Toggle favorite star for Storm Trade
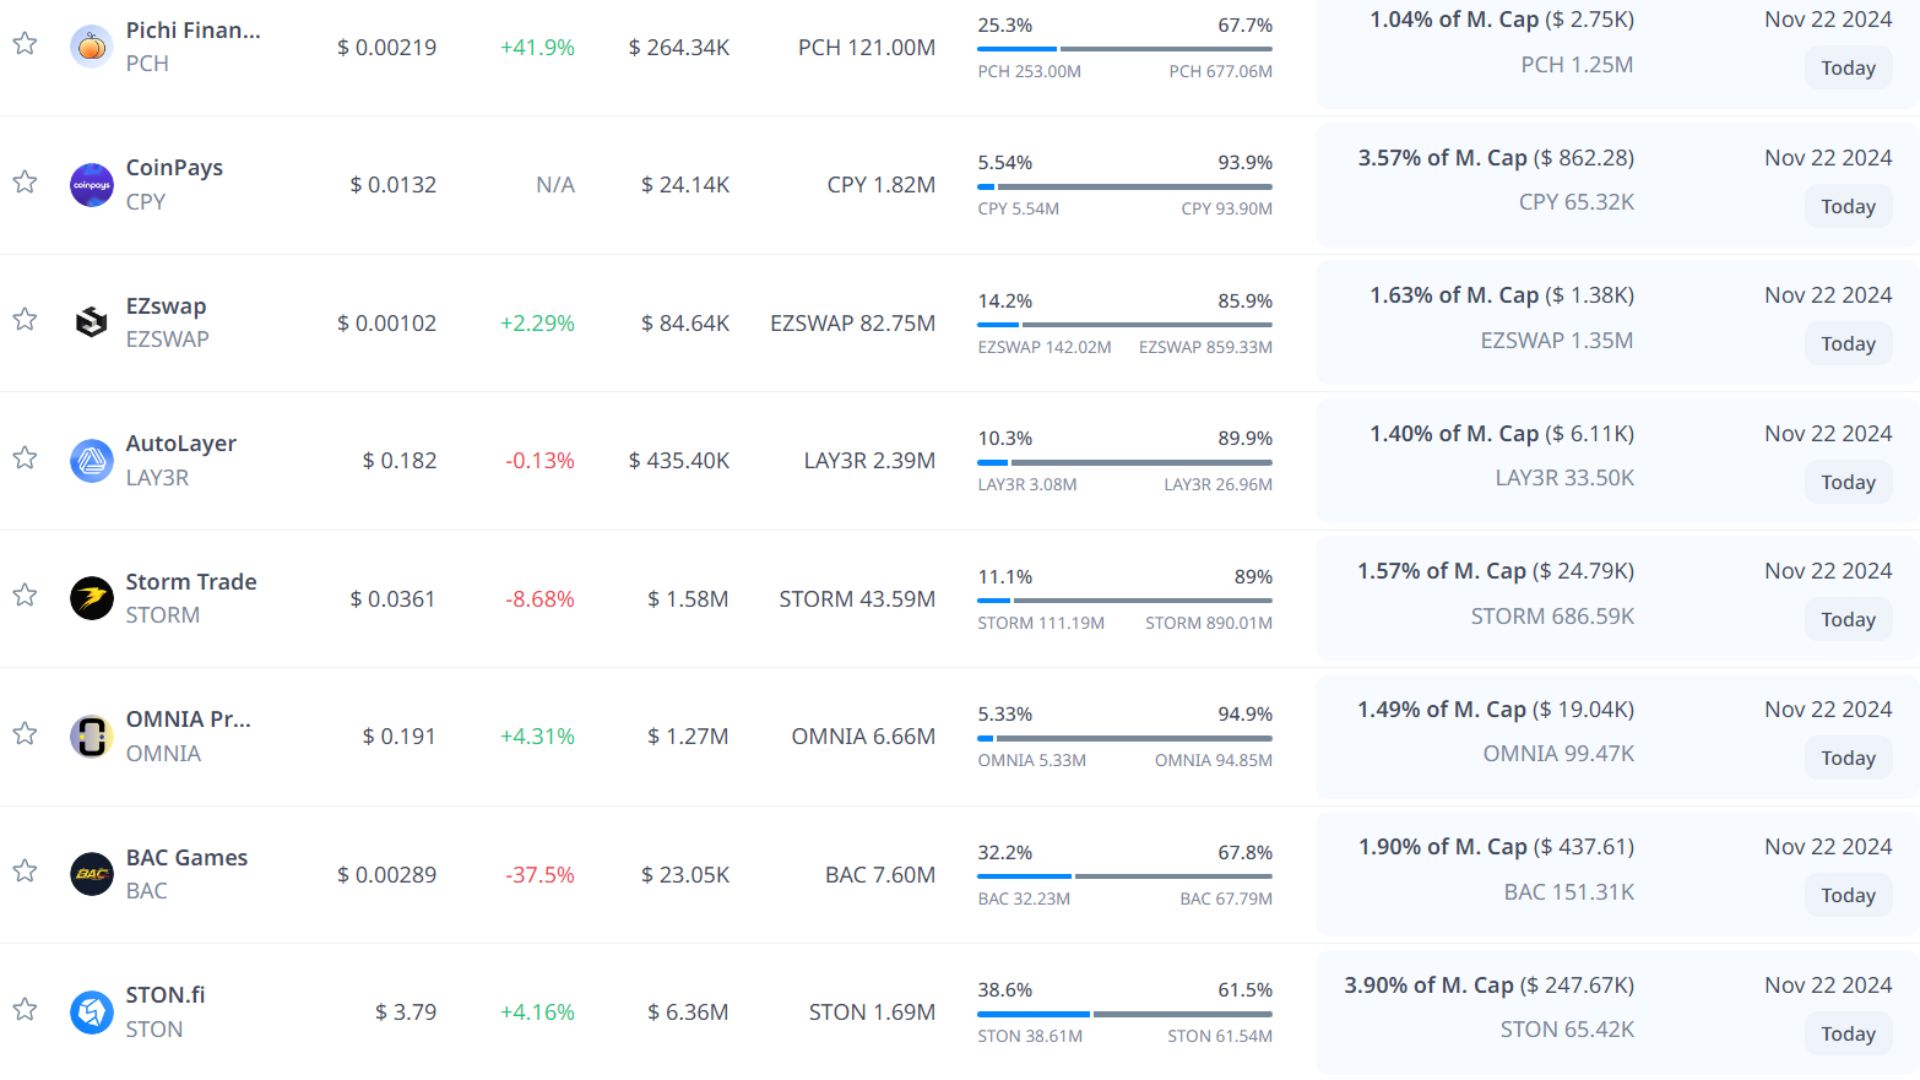 pyautogui.click(x=25, y=595)
